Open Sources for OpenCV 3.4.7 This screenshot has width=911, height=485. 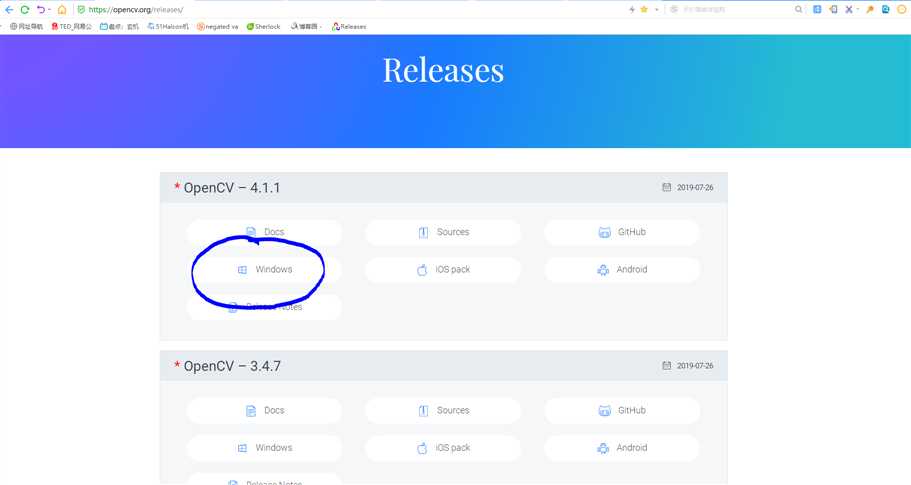[x=443, y=411]
